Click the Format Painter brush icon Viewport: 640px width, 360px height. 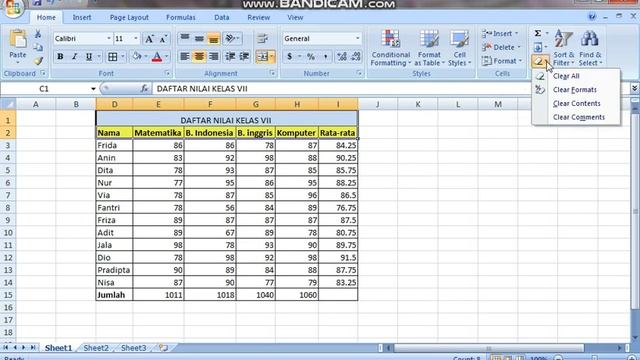pos(38,61)
